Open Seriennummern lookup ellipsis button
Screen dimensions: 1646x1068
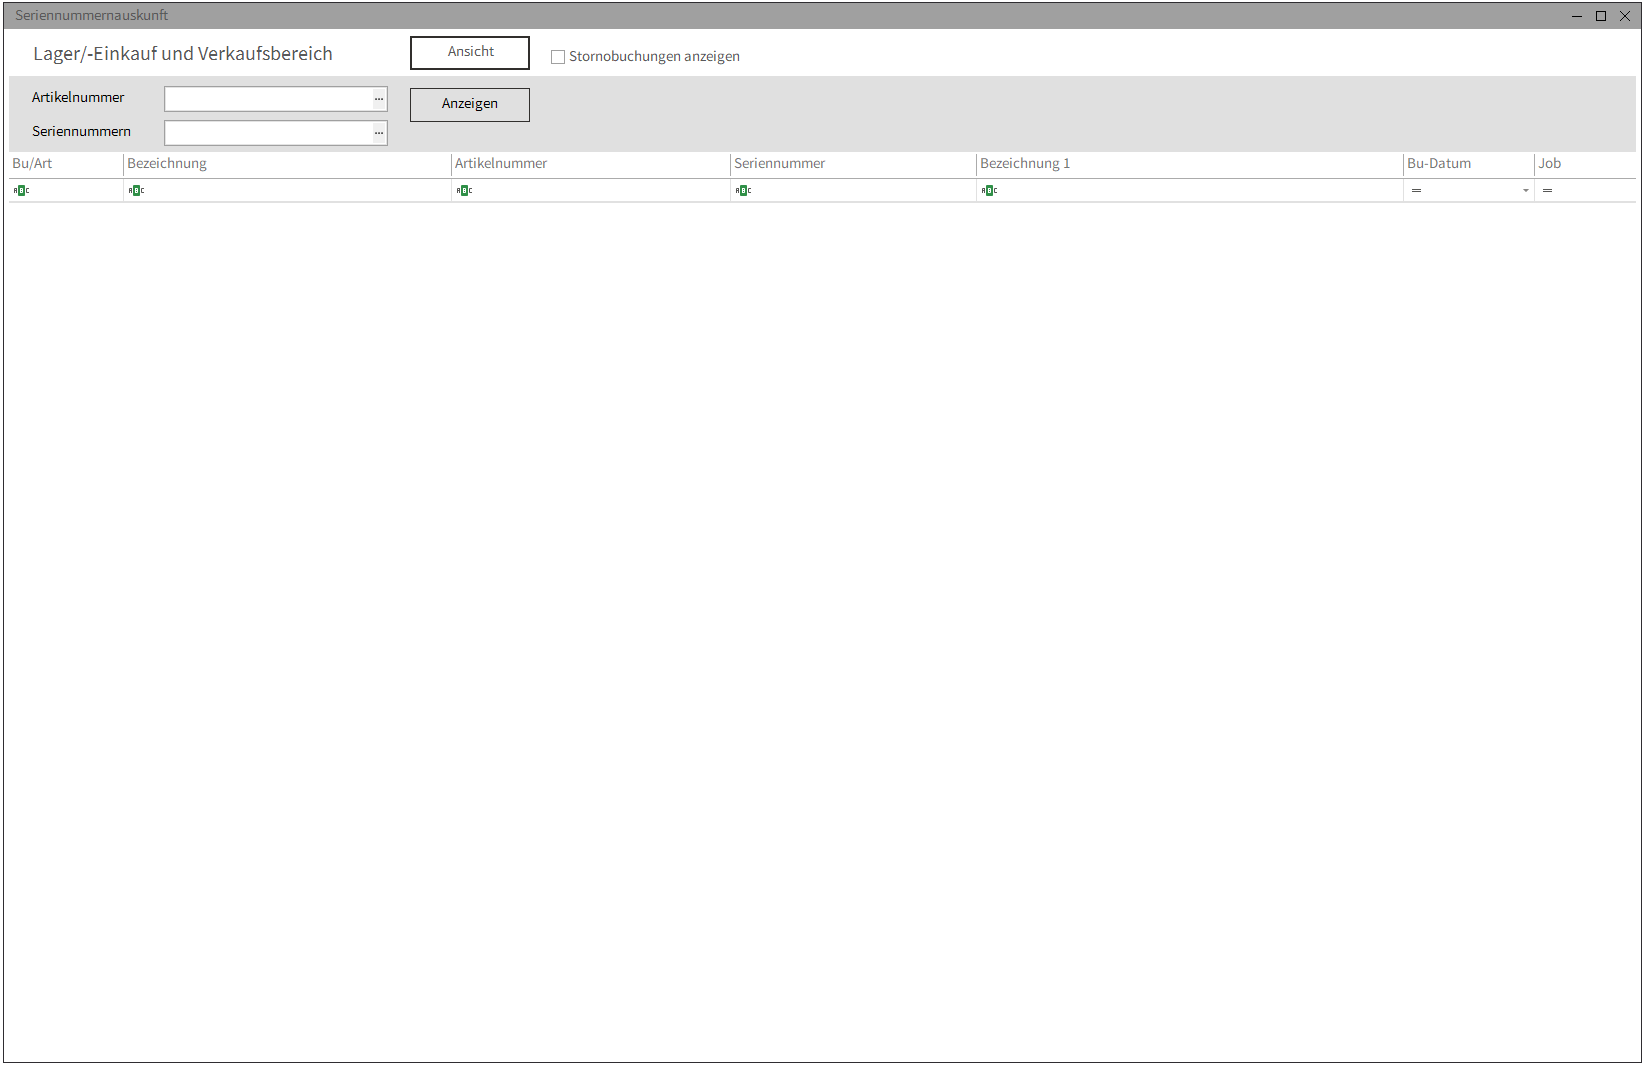pos(379,133)
